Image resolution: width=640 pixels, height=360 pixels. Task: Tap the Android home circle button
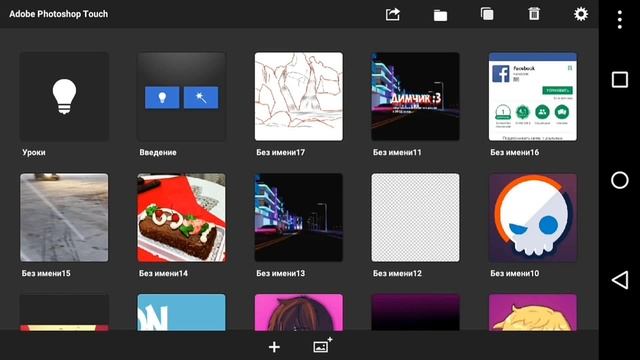point(620,180)
